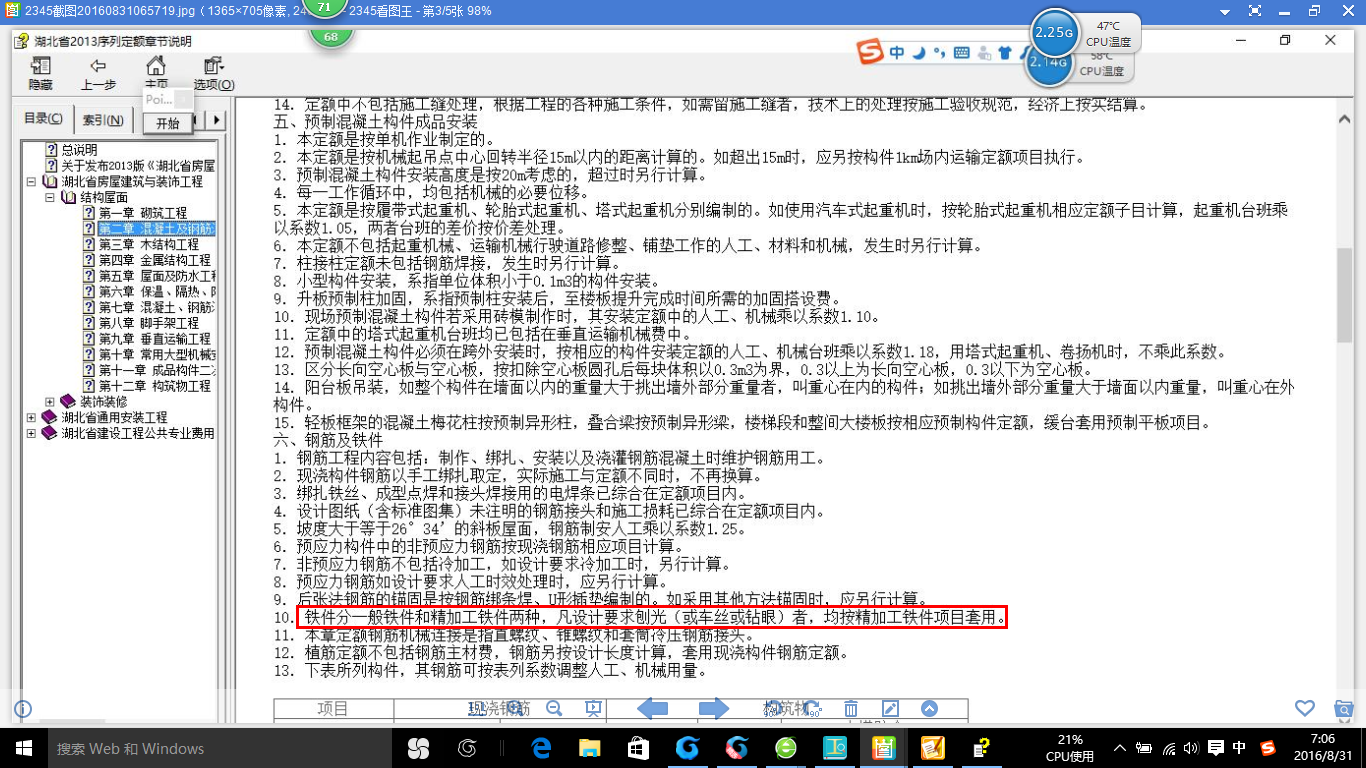Start slideshow from the viewer toolbar
This screenshot has width=1366, height=768.
coord(594,708)
